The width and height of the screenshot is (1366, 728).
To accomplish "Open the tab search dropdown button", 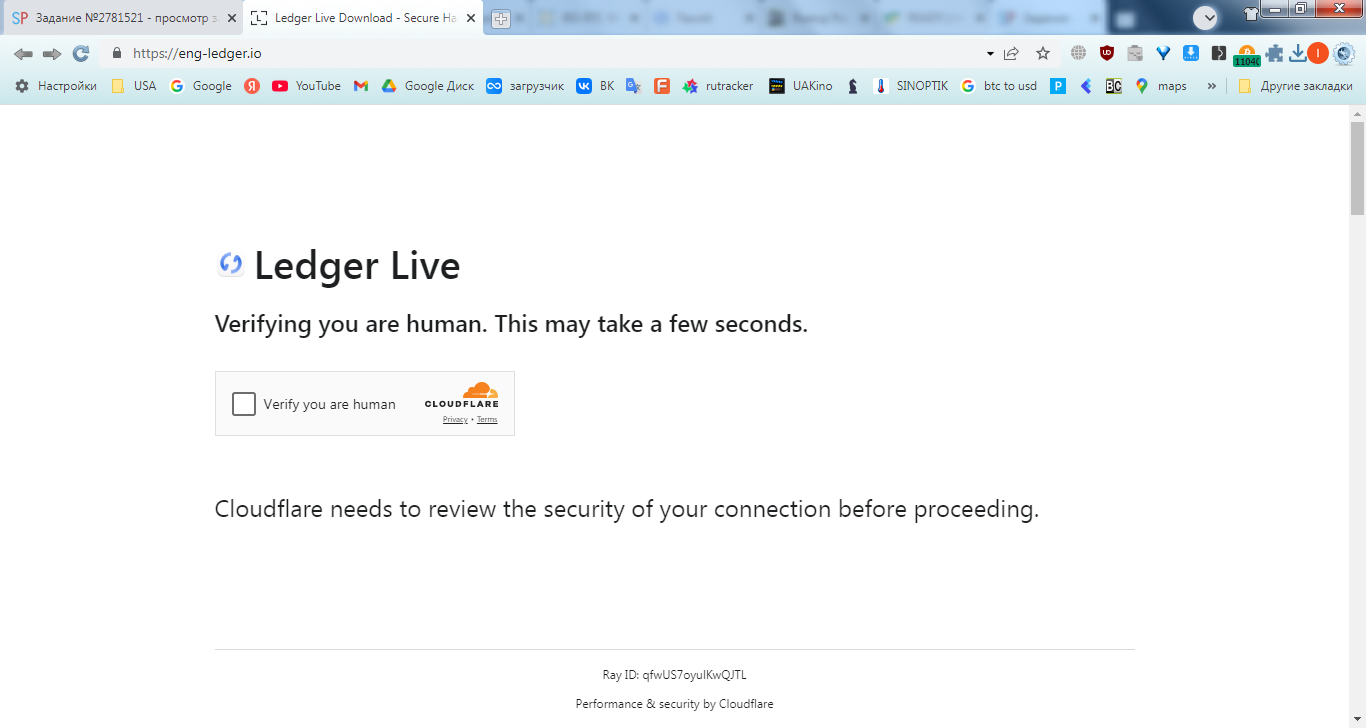I will tap(1206, 18).
